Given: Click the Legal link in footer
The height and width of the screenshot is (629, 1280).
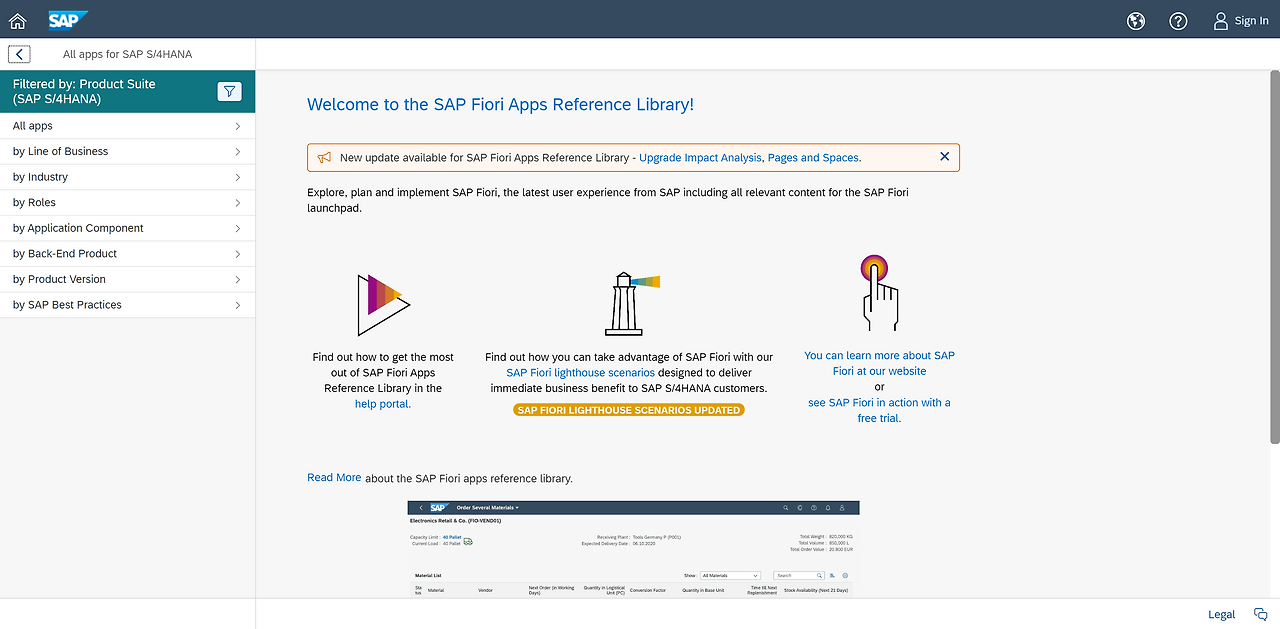Looking at the screenshot, I should pos(1221,614).
